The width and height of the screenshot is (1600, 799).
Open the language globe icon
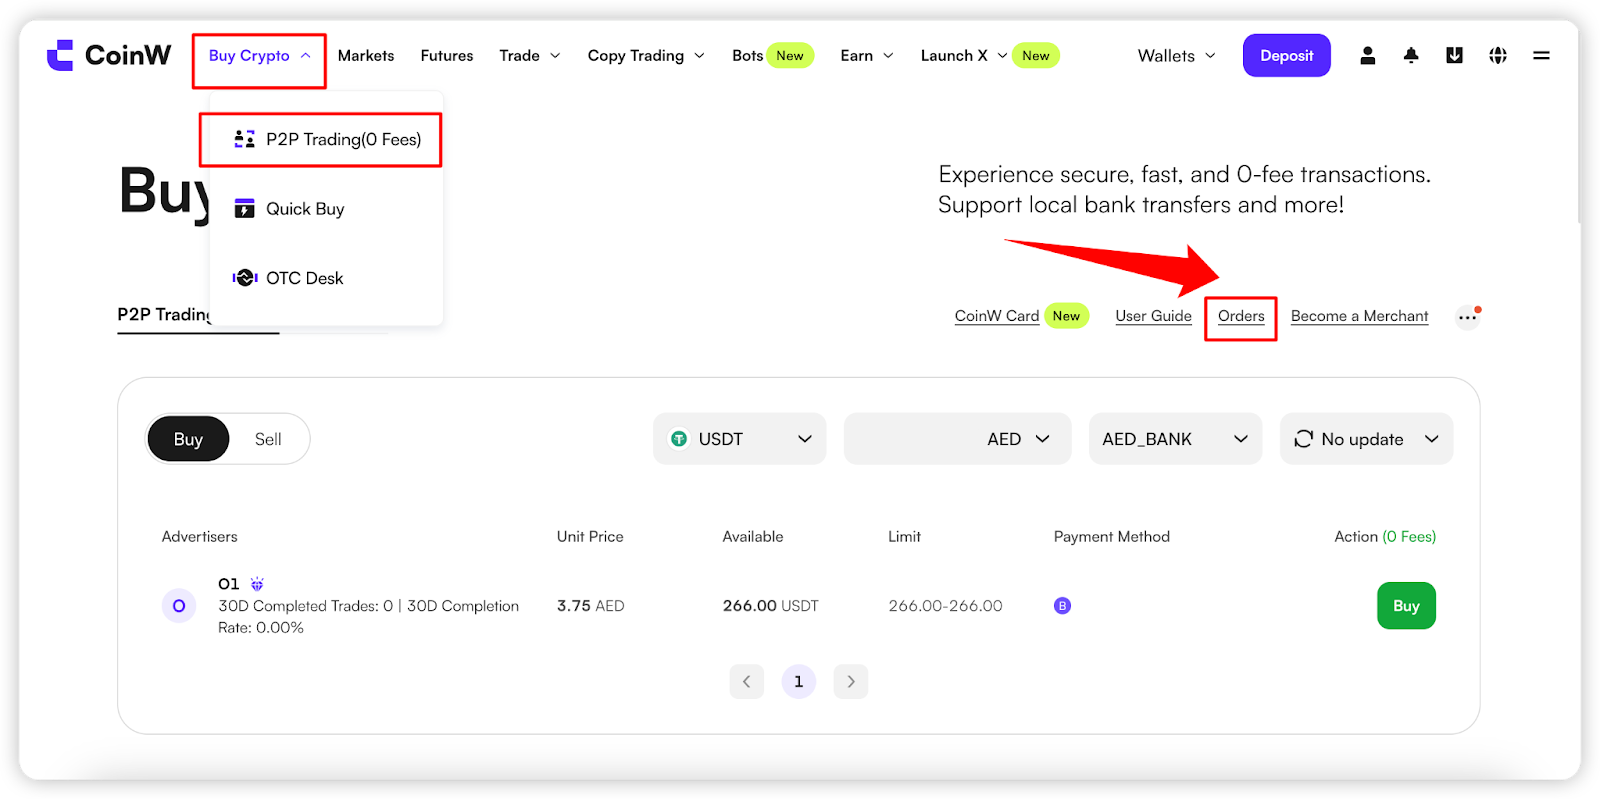[1497, 56]
